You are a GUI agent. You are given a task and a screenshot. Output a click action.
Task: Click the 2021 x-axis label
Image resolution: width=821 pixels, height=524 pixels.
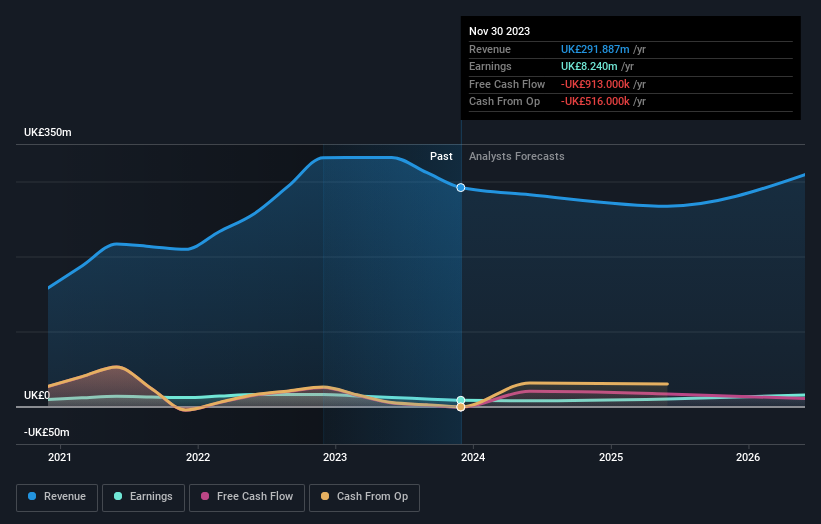pyautogui.click(x=60, y=457)
